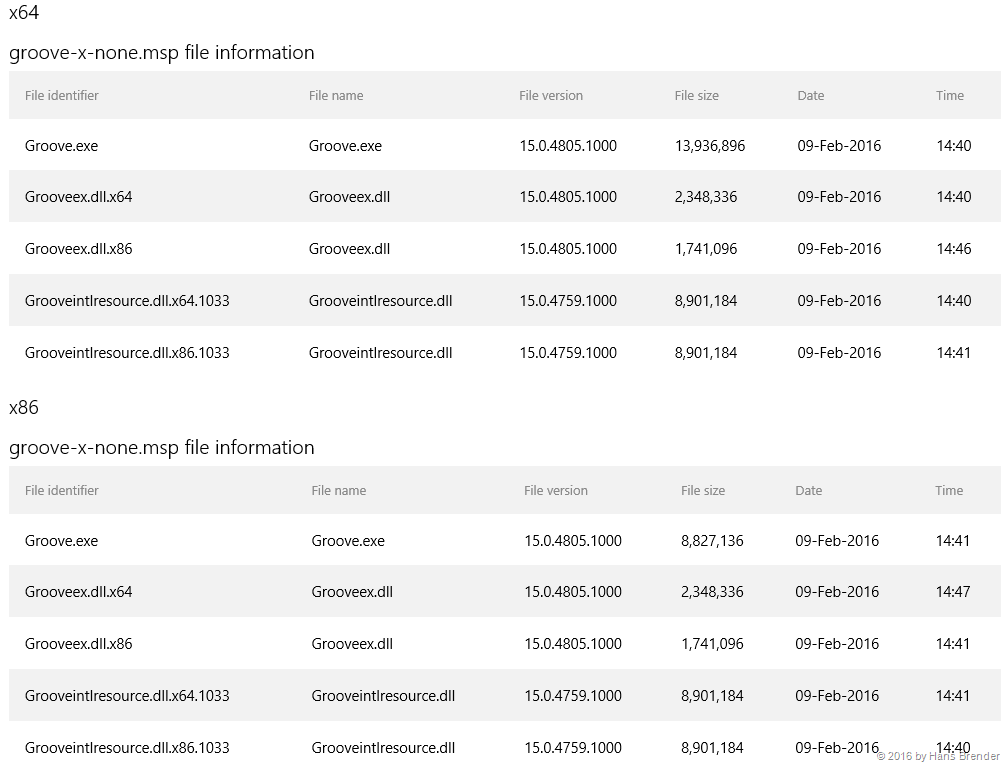This screenshot has width=1002, height=762.
Task: Click the 14:47 time entry
Action: point(952,592)
